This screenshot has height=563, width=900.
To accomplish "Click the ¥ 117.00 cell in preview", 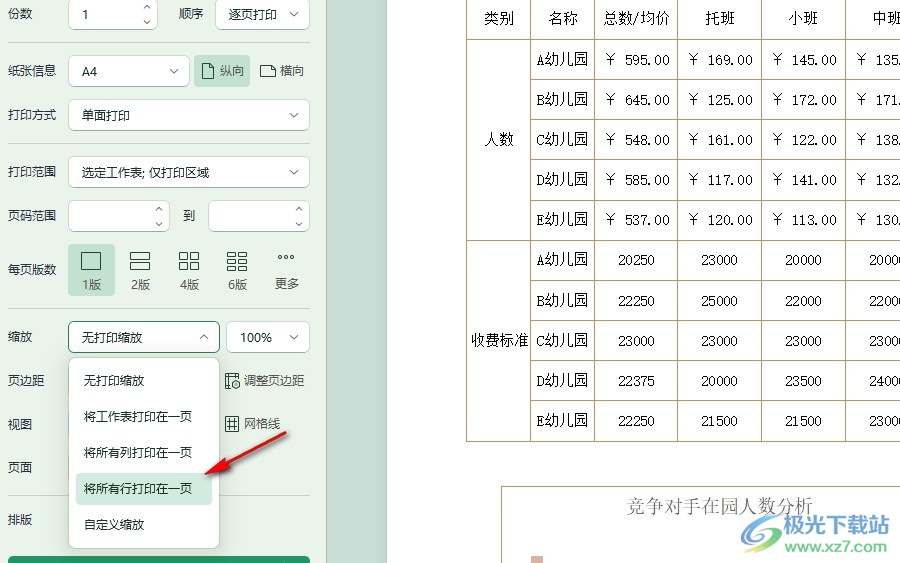I will click(720, 180).
